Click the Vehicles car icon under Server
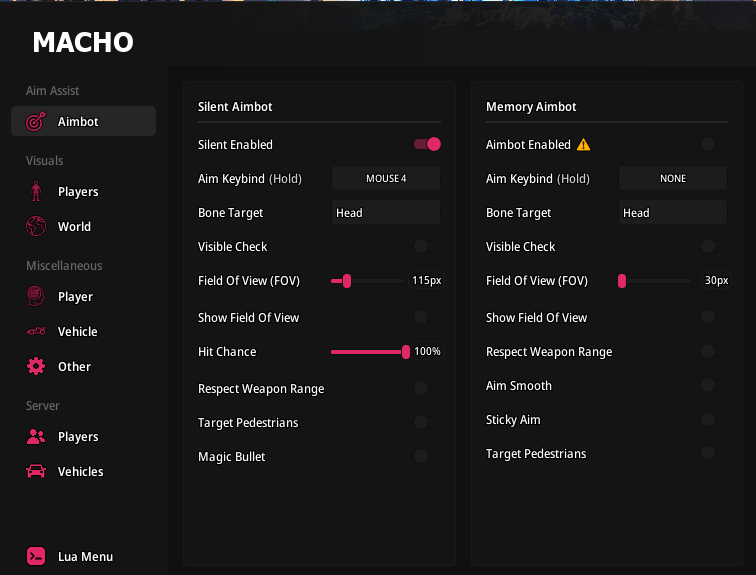This screenshot has width=756, height=575. (x=36, y=472)
